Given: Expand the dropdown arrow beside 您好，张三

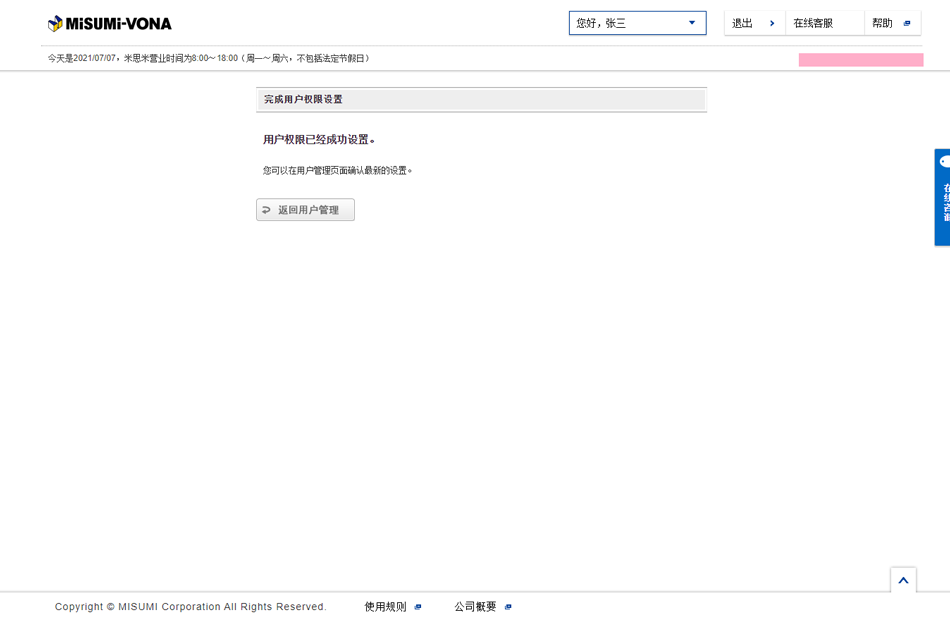Looking at the screenshot, I should pyautogui.click(x=692, y=23).
